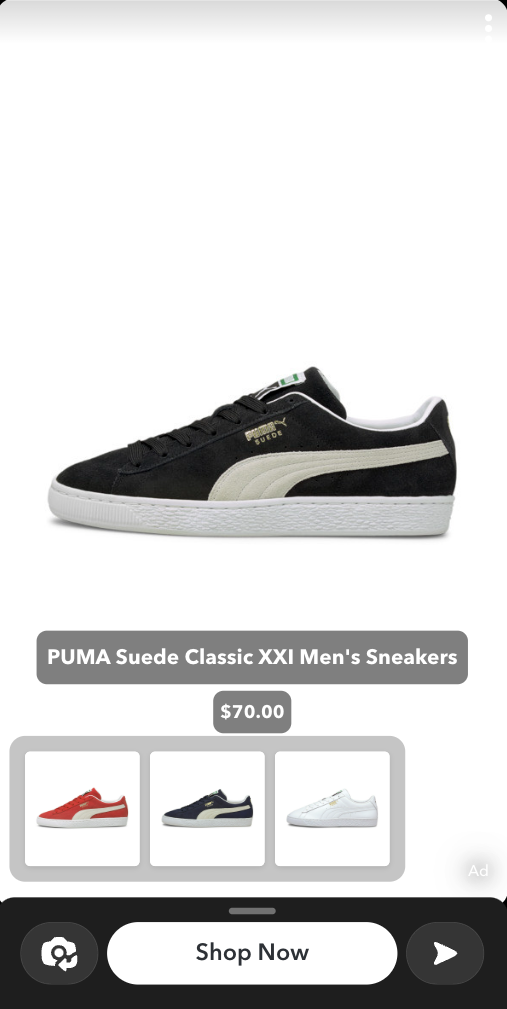Click the gold PUMA Suede logo on shoe

pos(265,432)
